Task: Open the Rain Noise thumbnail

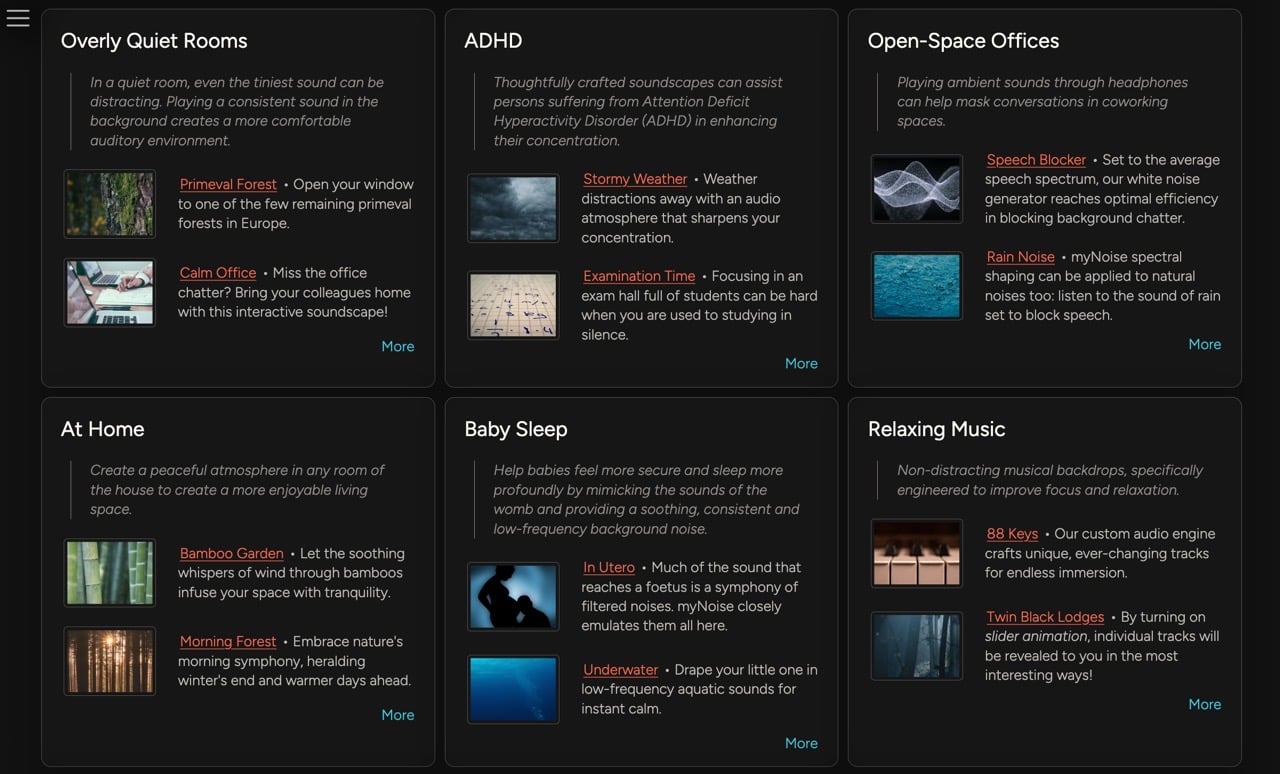Action: (917, 285)
